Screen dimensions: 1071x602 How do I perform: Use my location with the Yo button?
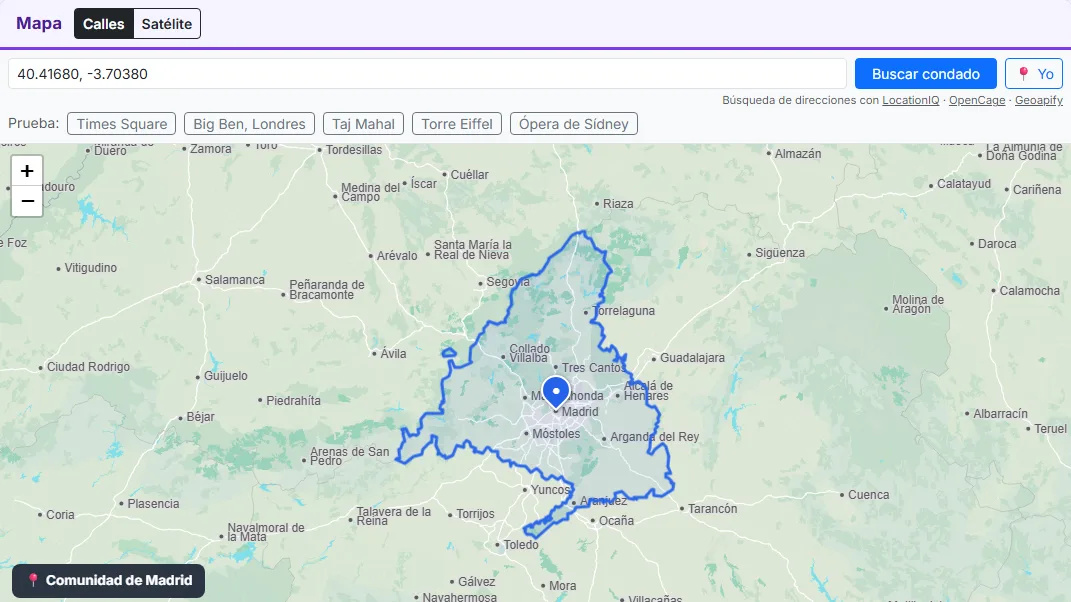(x=1034, y=74)
